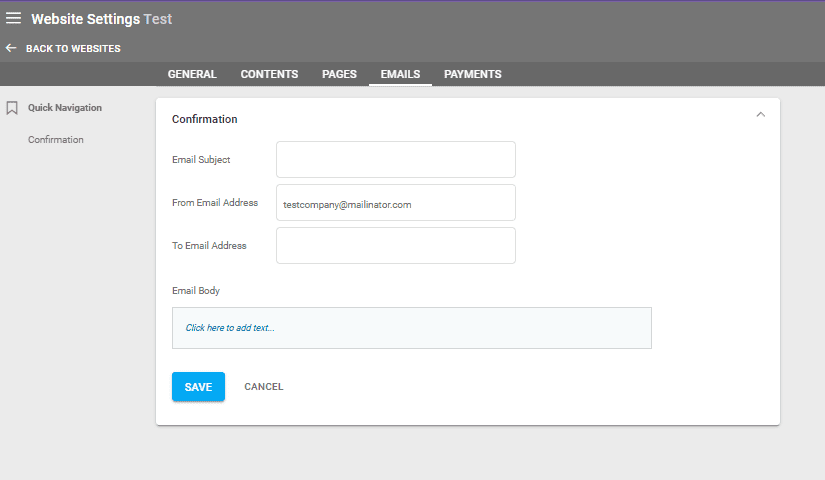This screenshot has height=480, width=825.
Task: Jump to Confirmation in Quick Navigation
Action: (56, 140)
